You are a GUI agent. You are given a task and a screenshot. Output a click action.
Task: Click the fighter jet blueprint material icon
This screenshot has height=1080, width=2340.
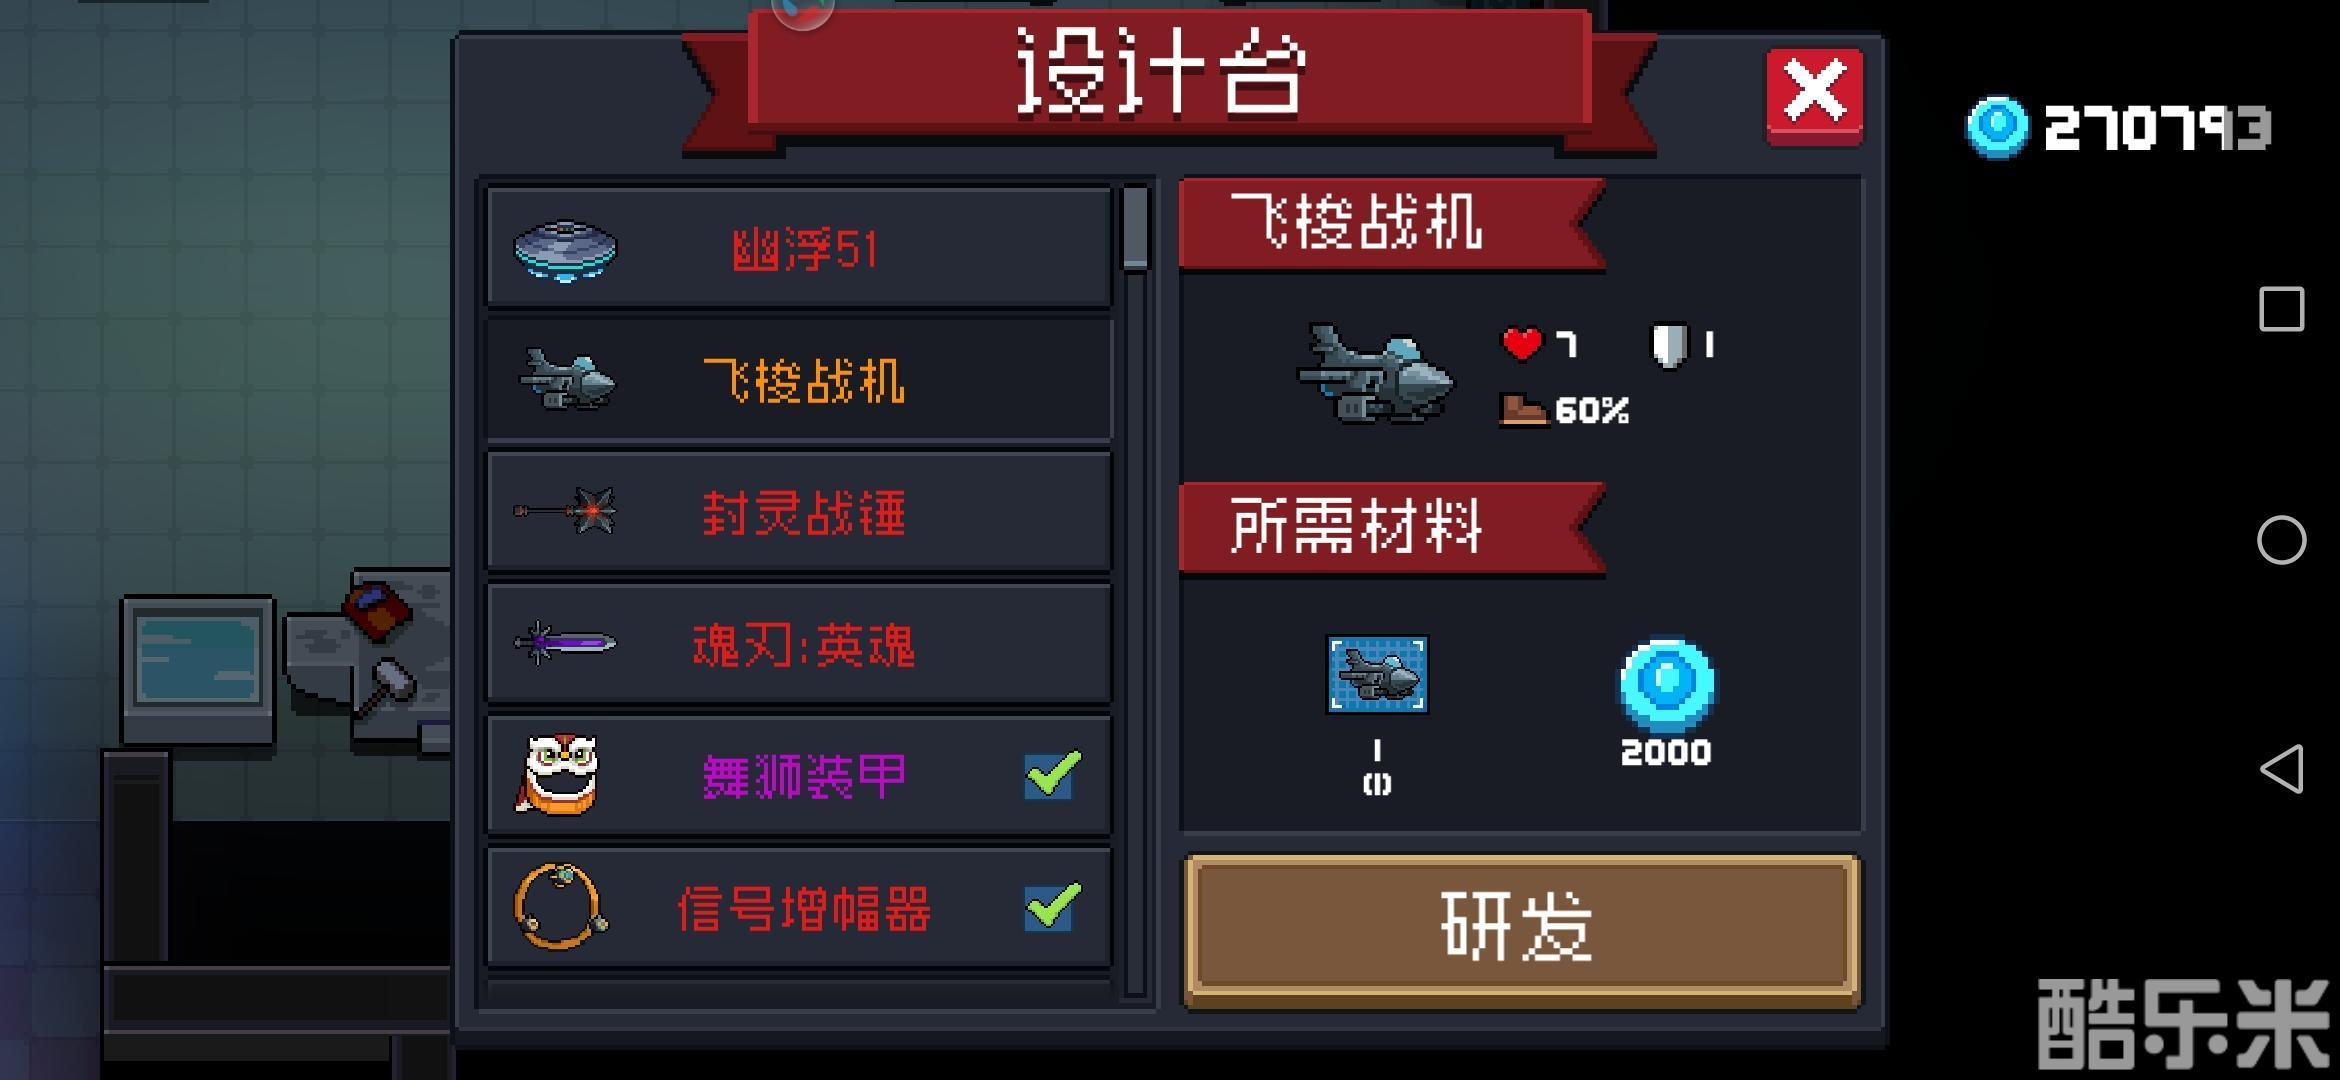click(1377, 674)
